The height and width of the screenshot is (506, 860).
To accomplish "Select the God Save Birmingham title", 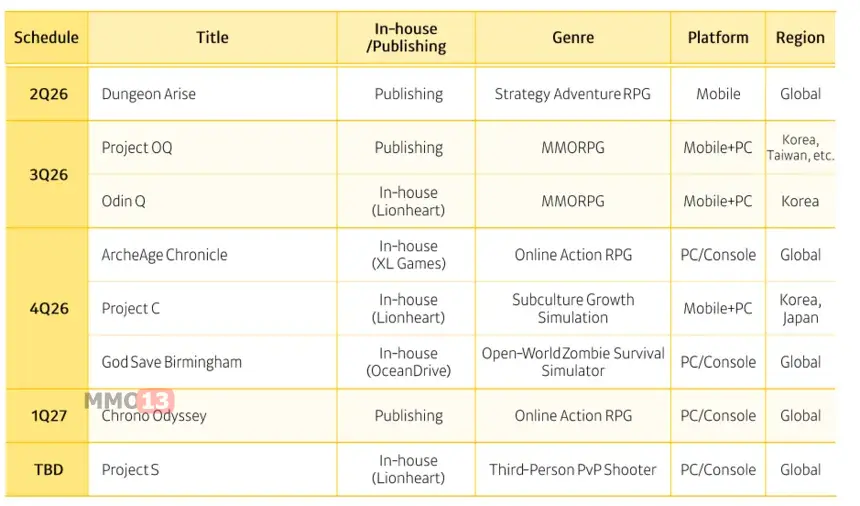I will [171, 362].
